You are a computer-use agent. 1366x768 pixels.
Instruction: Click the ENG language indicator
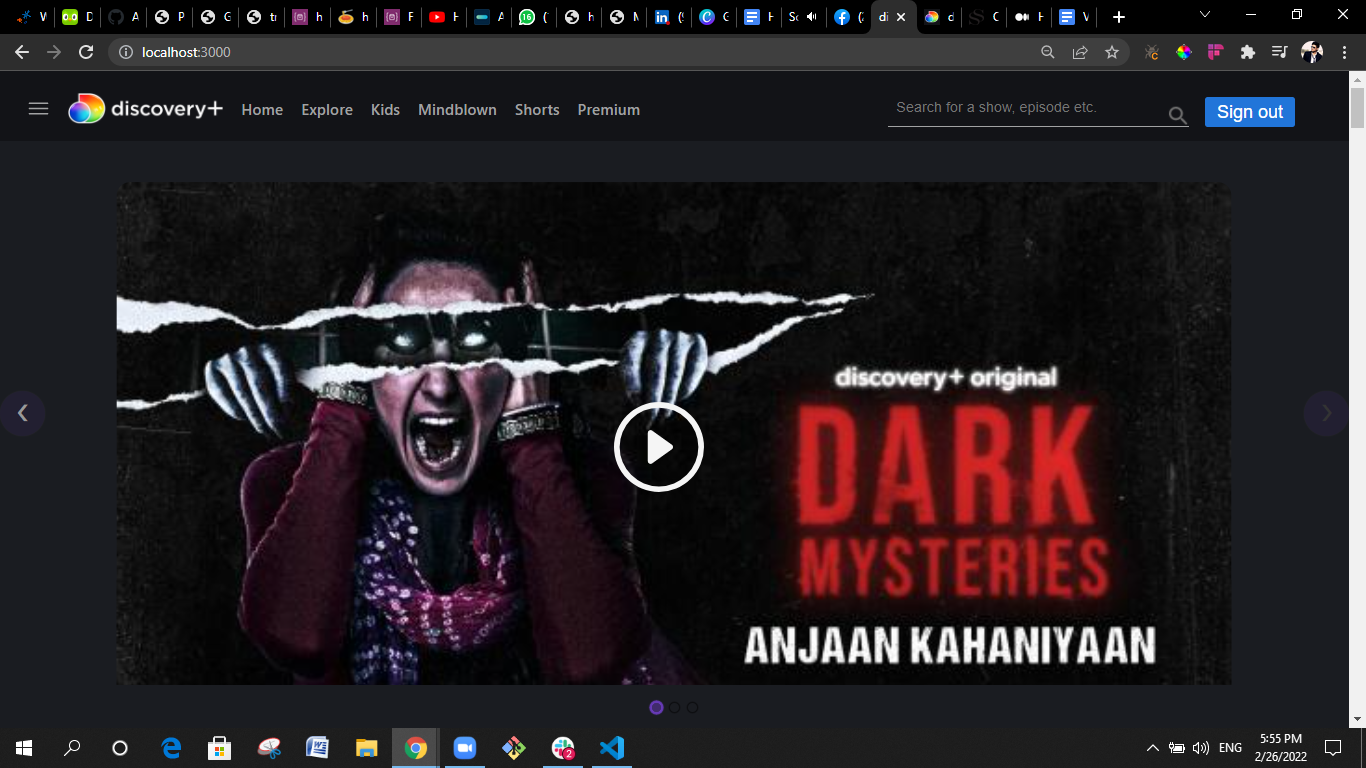click(x=1230, y=747)
